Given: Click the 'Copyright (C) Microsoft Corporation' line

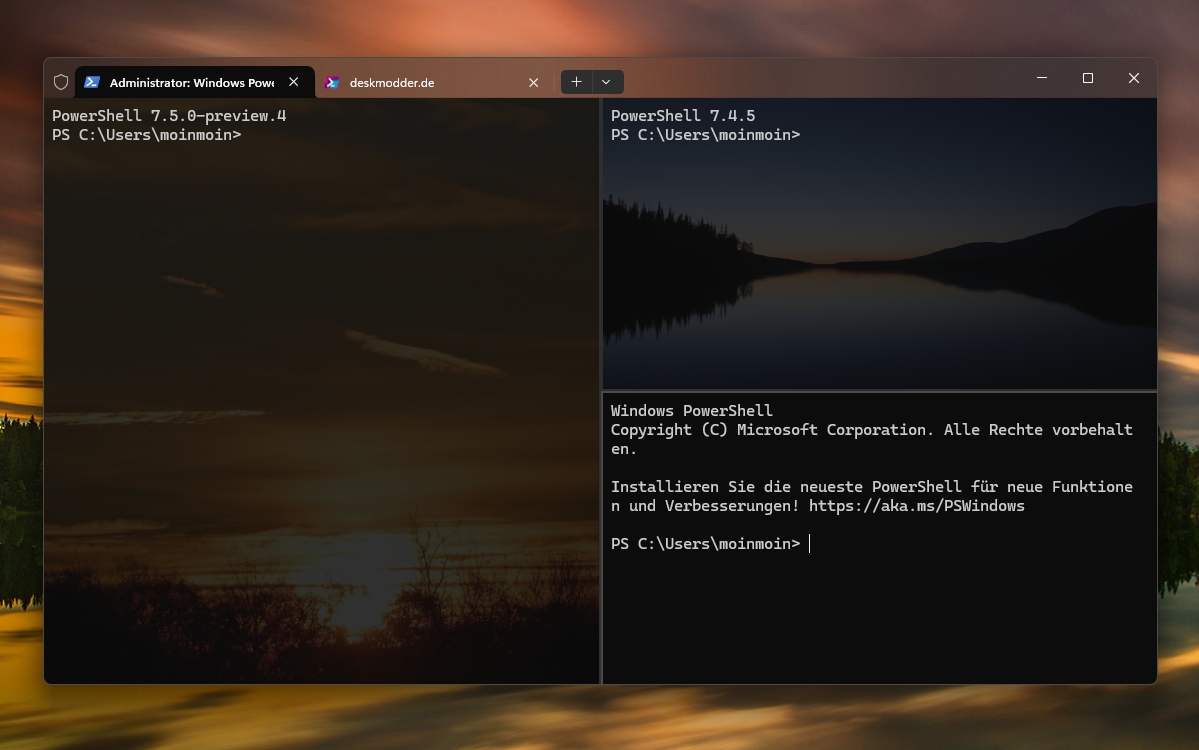Looking at the screenshot, I should coord(872,430).
